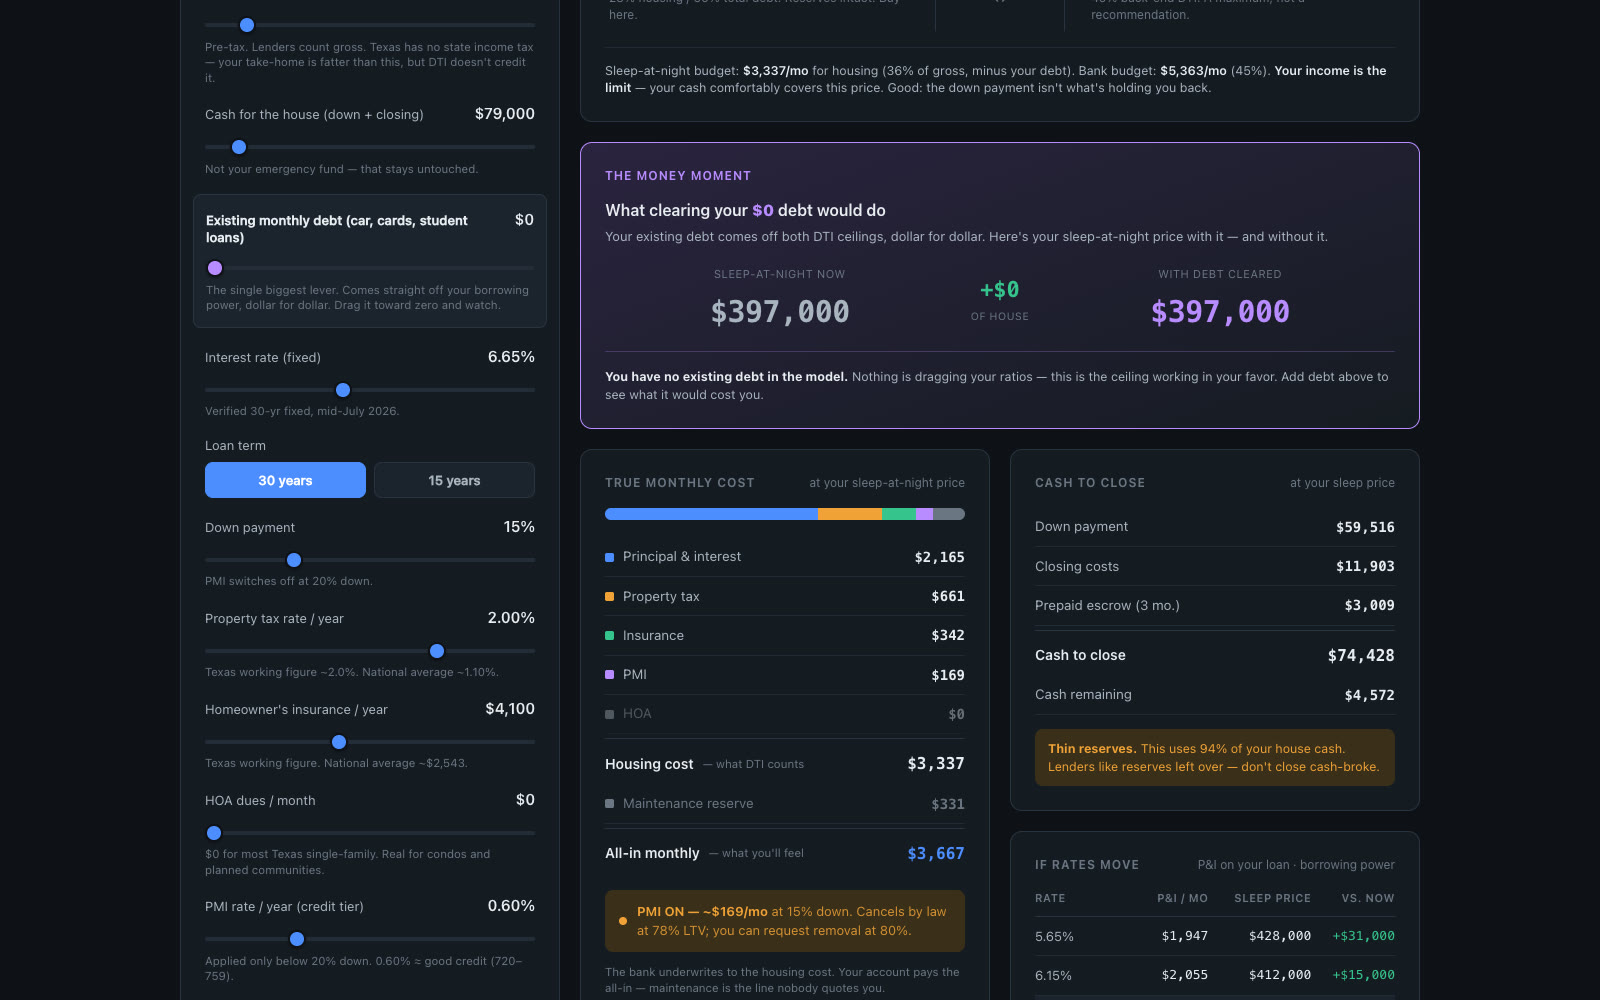Switch loan term to 15 years
This screenshot has width=1600, height=1000.
(454, 480)
